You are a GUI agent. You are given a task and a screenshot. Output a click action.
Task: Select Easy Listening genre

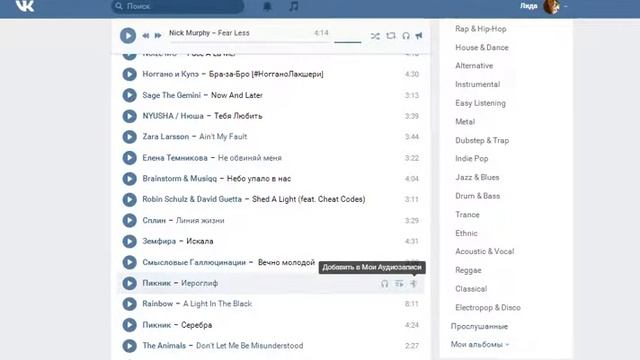coord(480,103)
